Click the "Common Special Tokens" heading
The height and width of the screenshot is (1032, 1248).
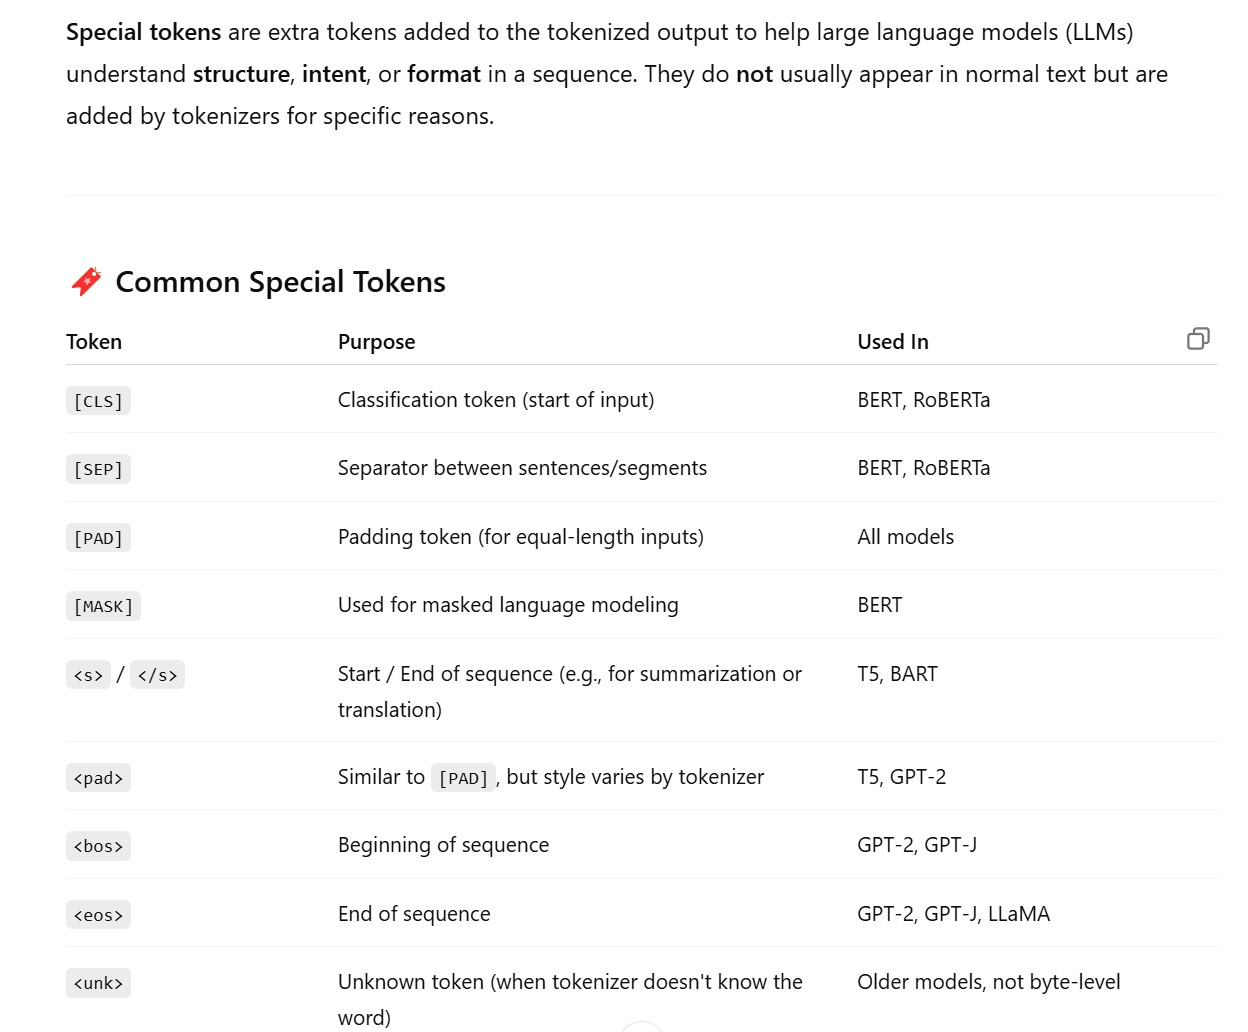tap(280, 282)
